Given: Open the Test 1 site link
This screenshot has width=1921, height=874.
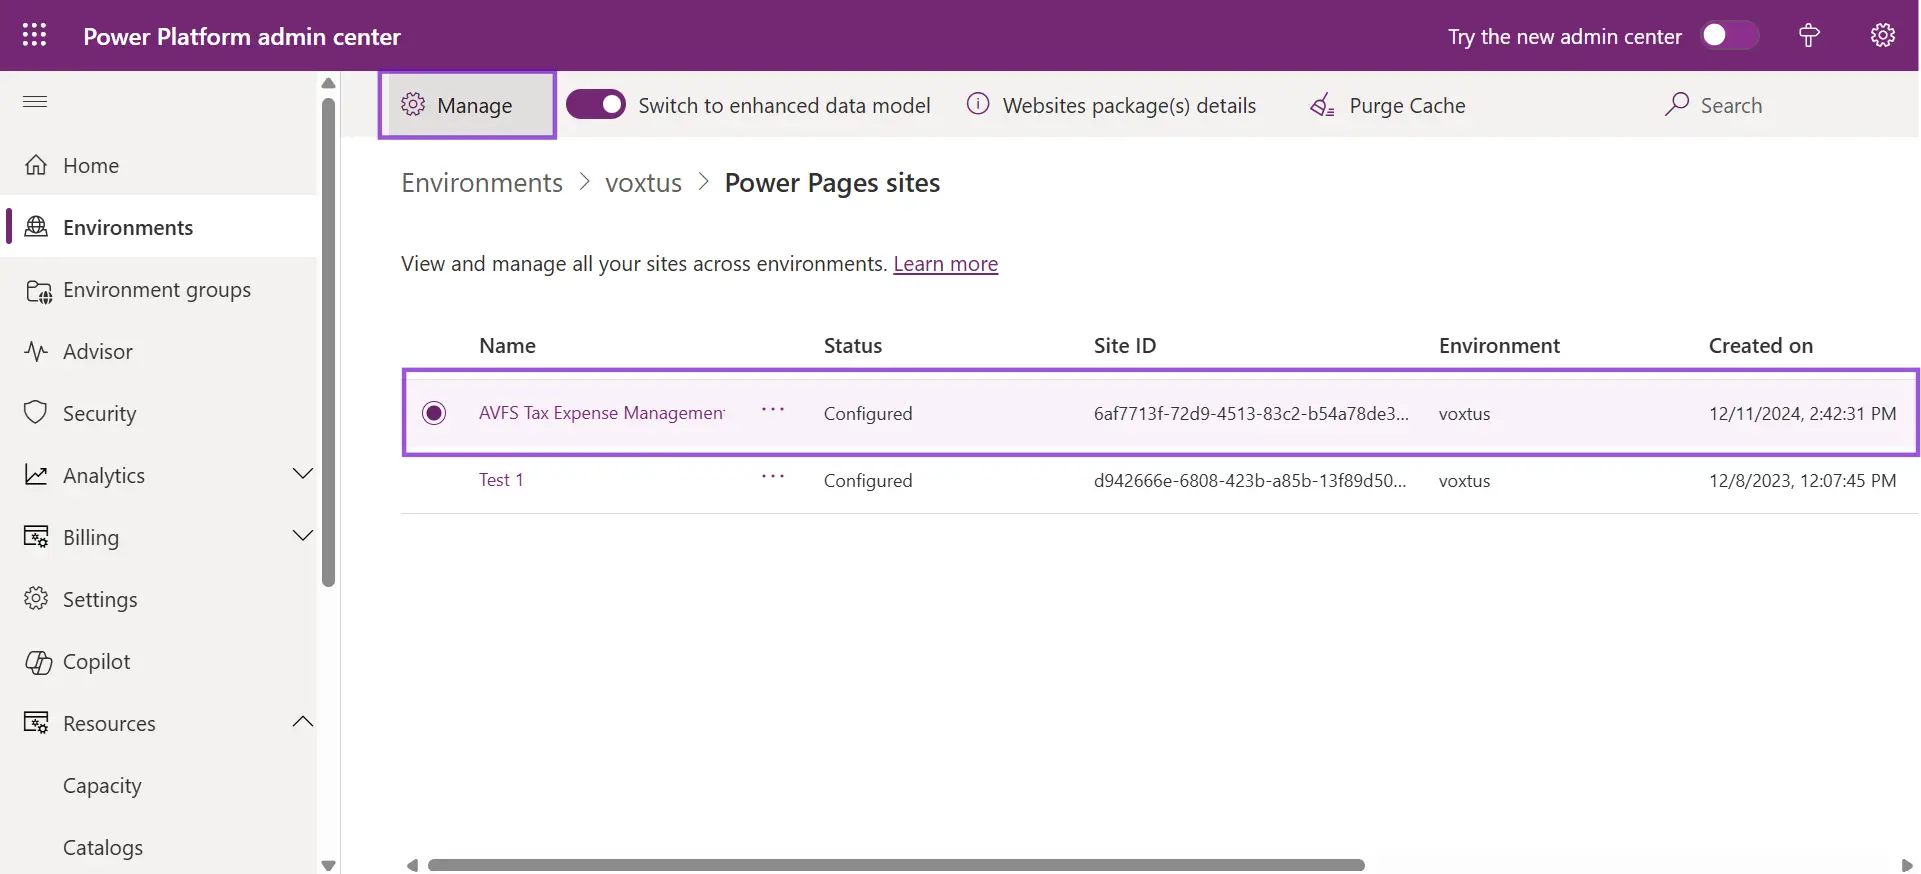Looking at the screenshot, I should 501,480.
